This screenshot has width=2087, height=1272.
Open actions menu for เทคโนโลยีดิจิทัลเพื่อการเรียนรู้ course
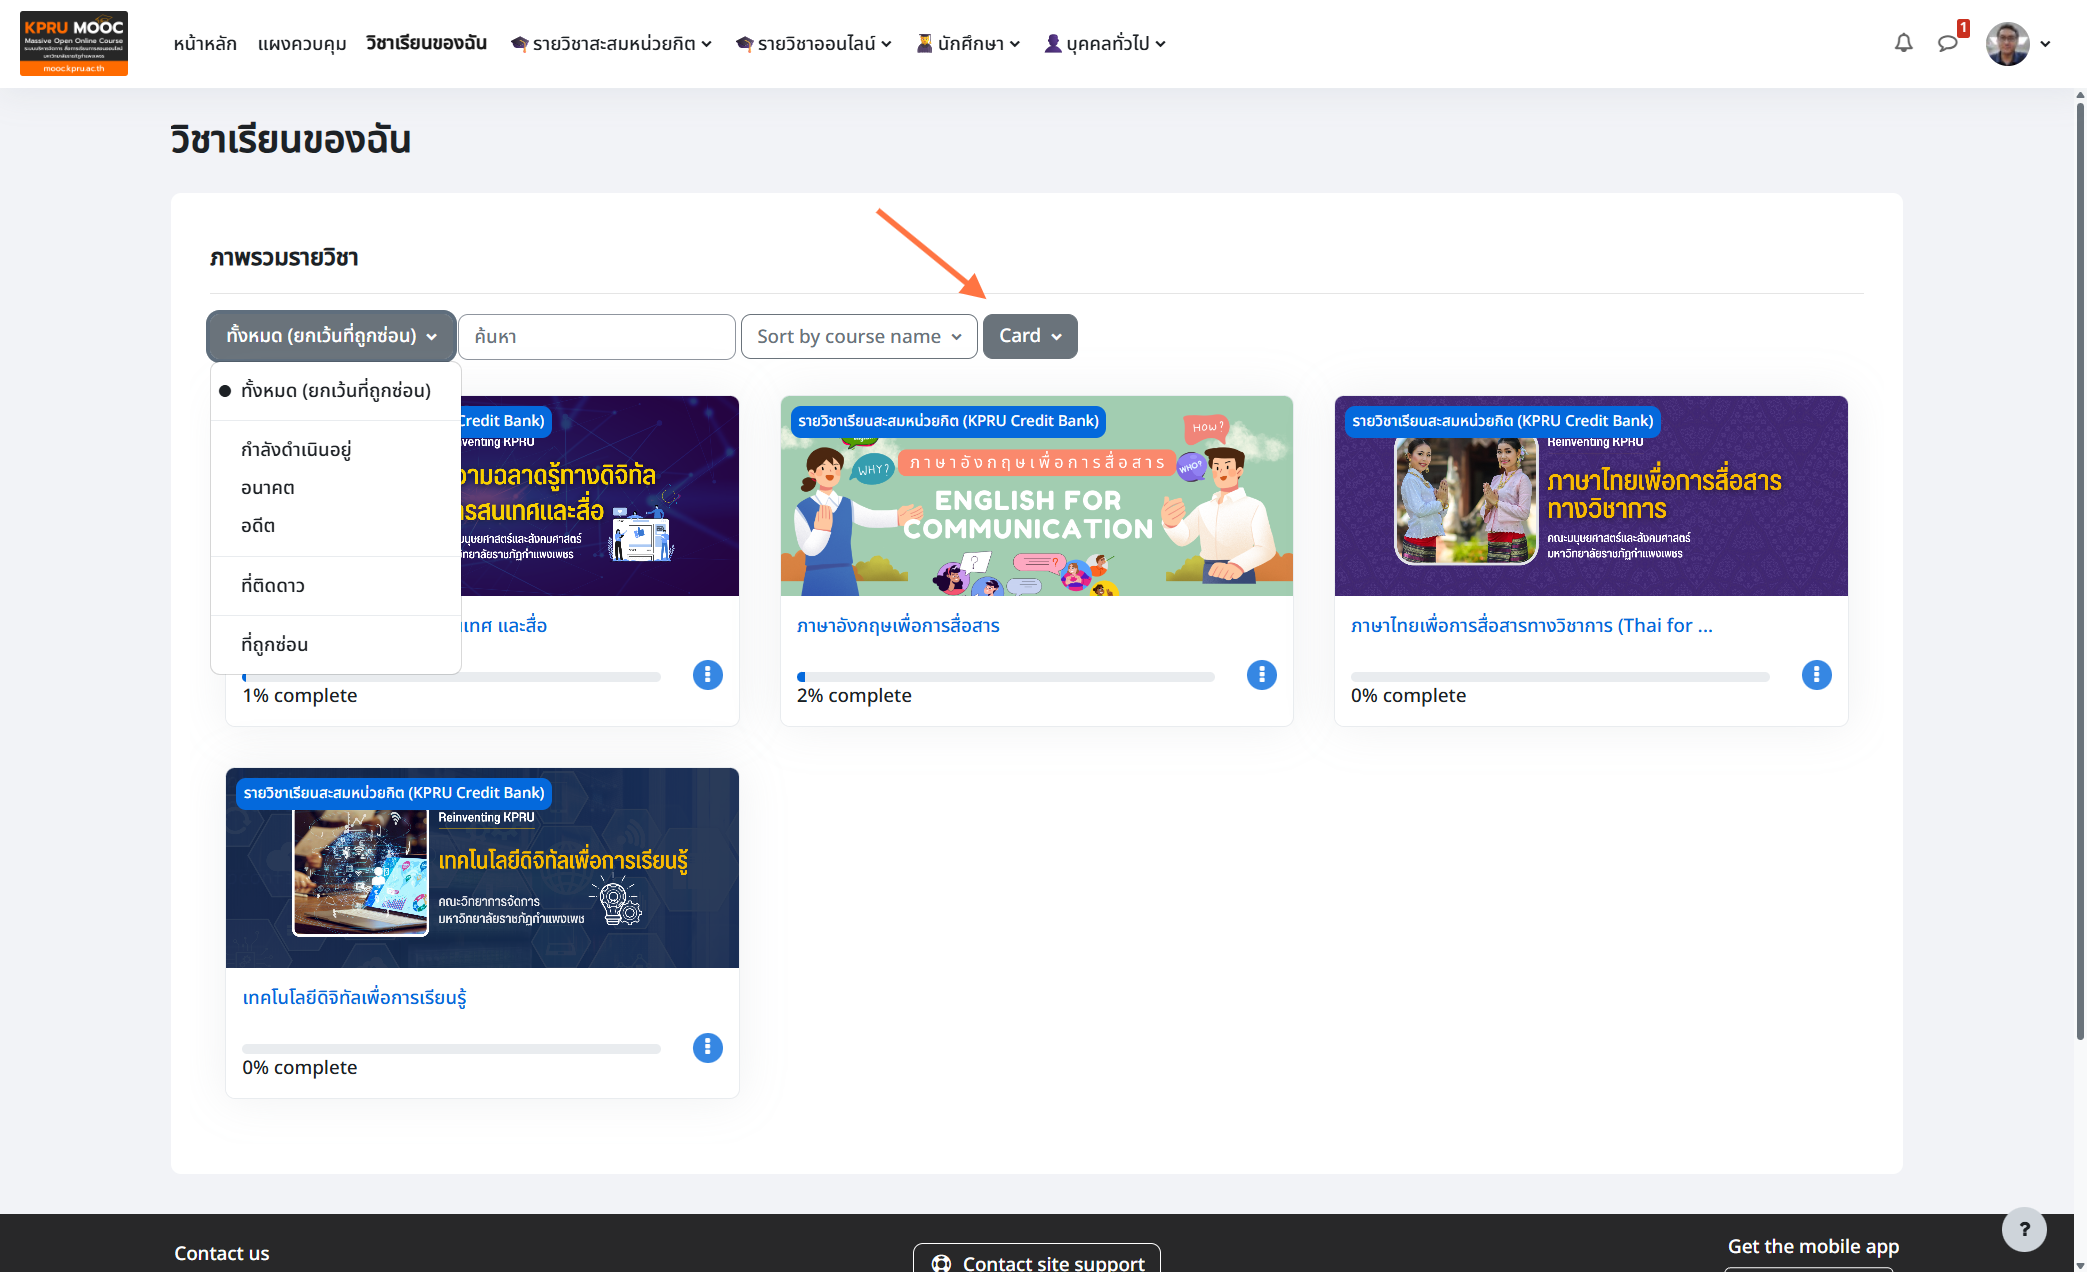click(707, 1047)
